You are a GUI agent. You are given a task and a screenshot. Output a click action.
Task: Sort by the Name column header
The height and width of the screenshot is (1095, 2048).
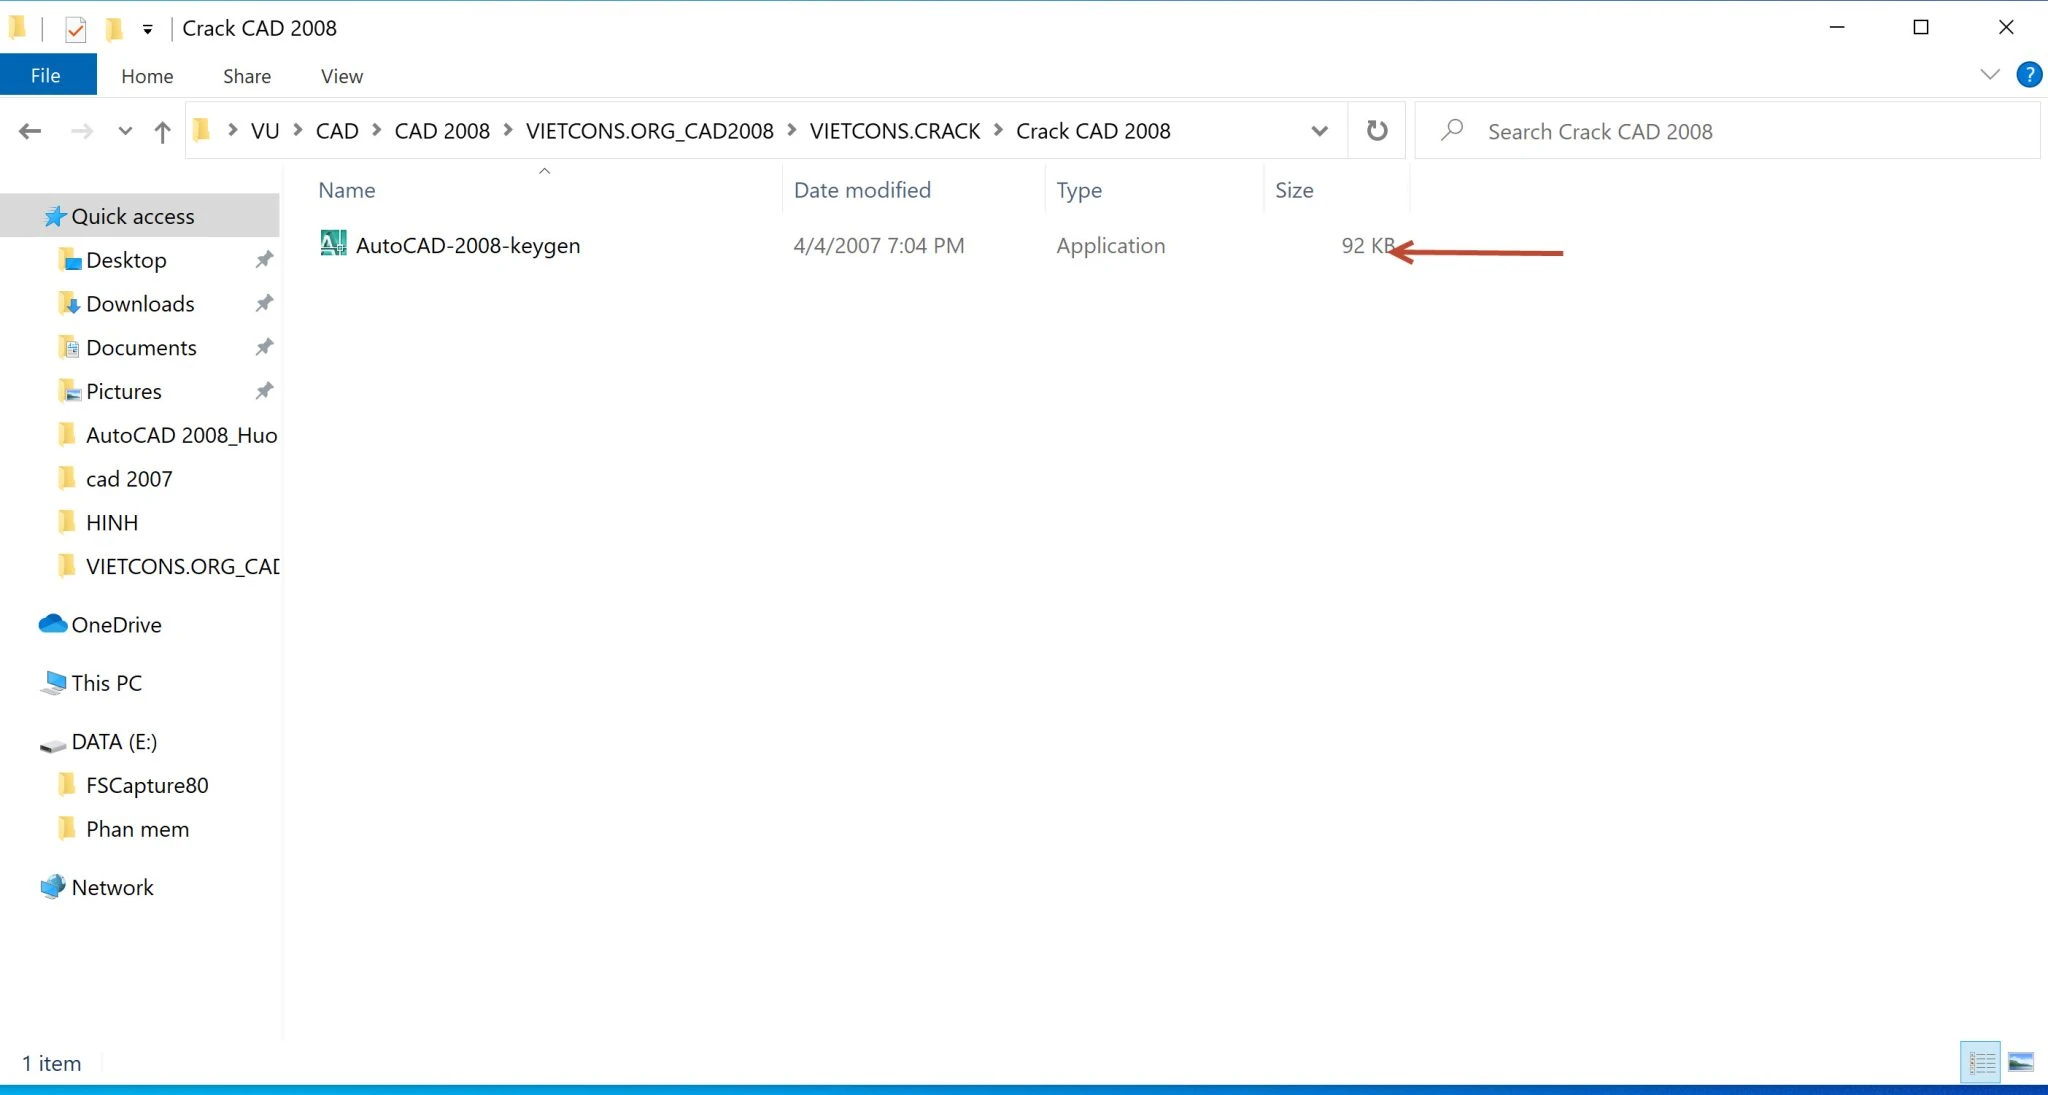[x=346, y=190]
